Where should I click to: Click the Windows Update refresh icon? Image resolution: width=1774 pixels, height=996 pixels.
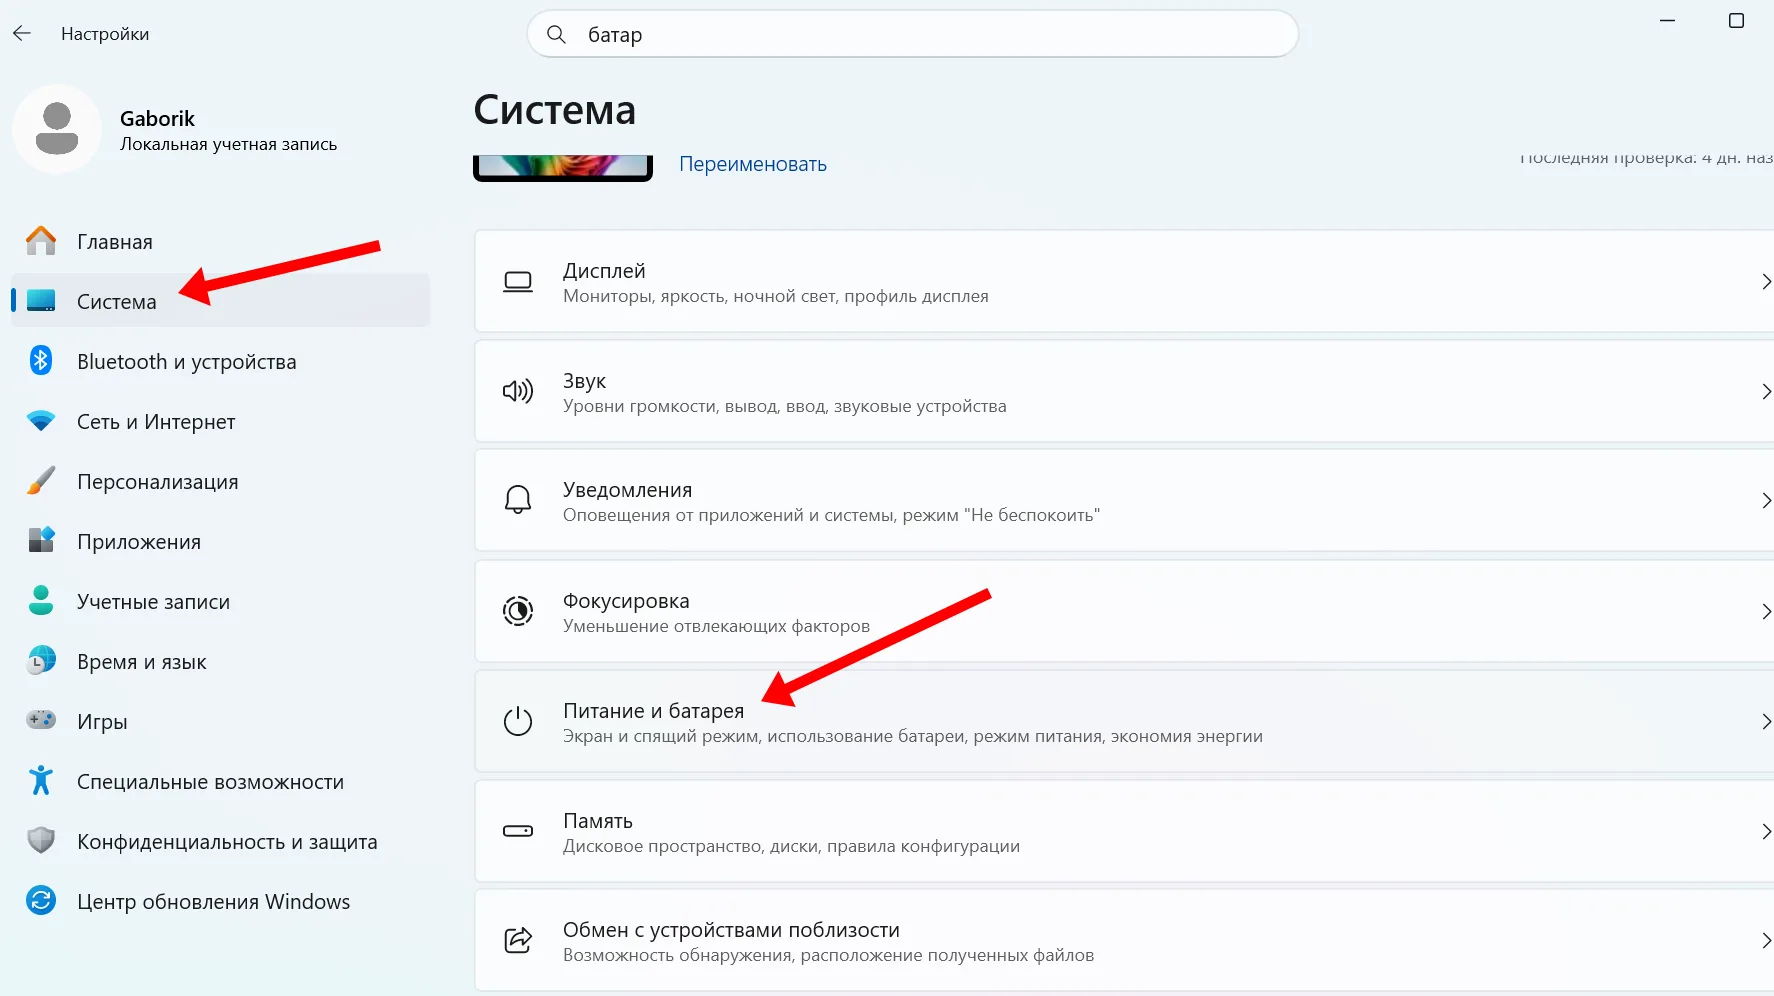click(x=41, y=901)
